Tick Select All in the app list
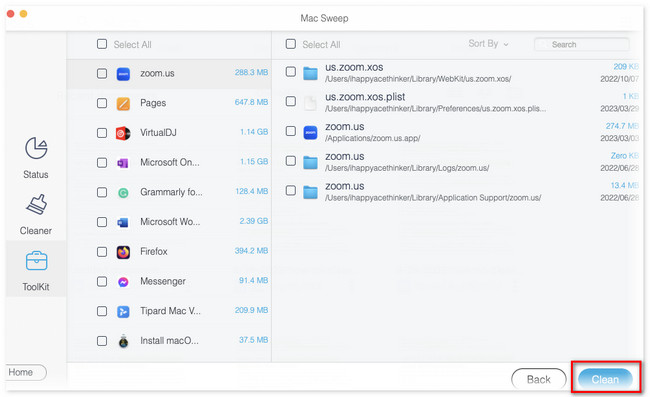 (x=102, y=44)
